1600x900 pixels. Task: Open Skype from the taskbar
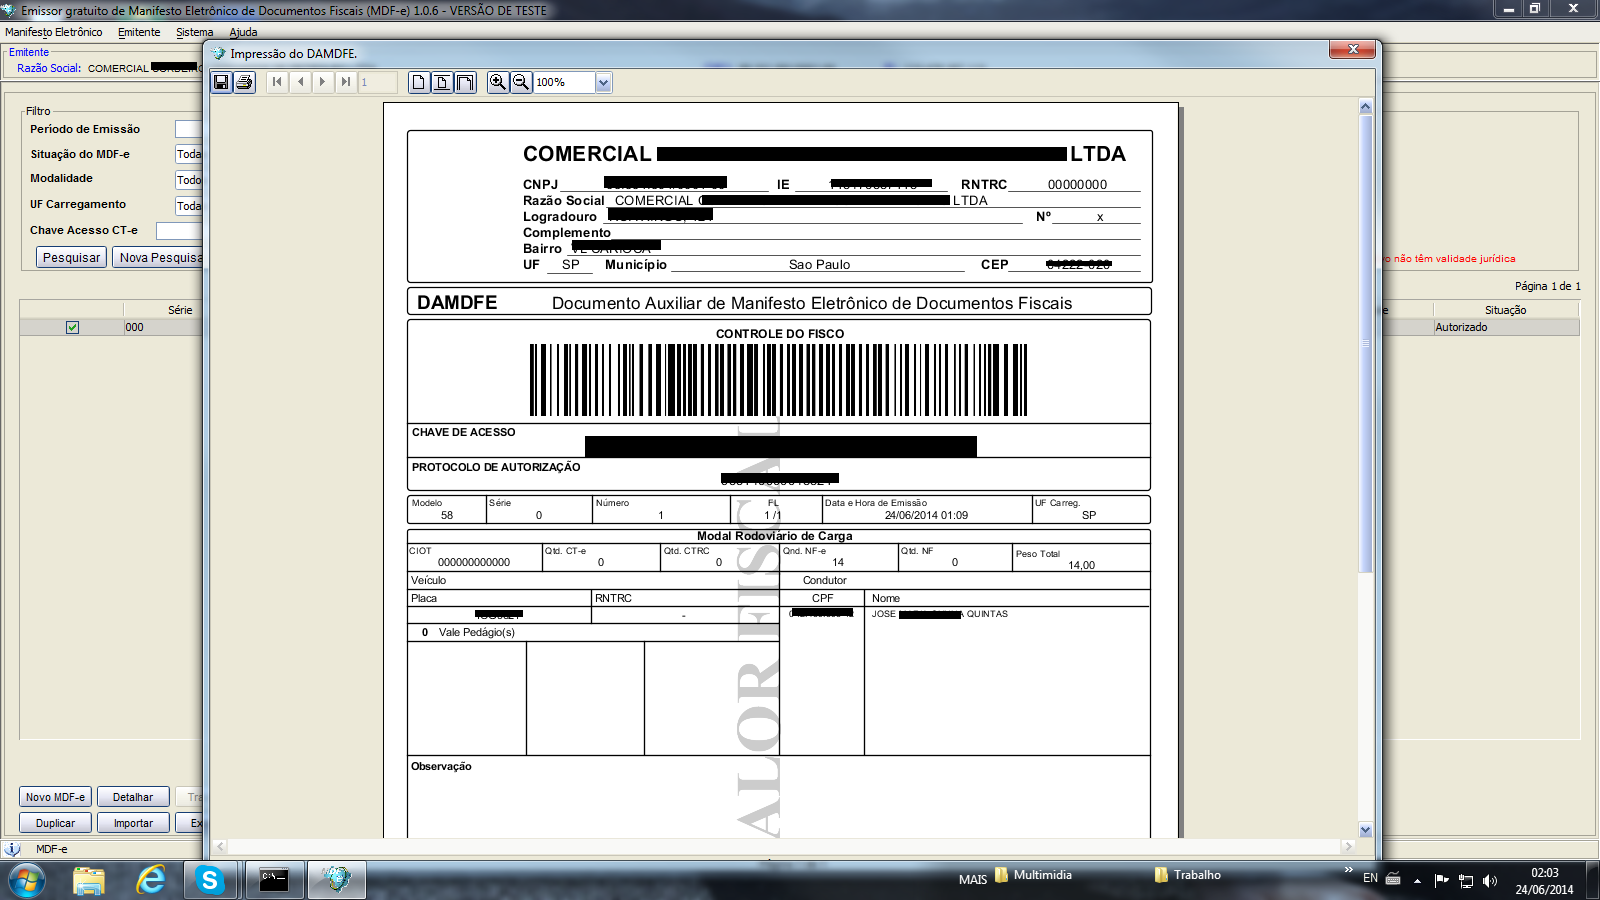click(210, 880)
